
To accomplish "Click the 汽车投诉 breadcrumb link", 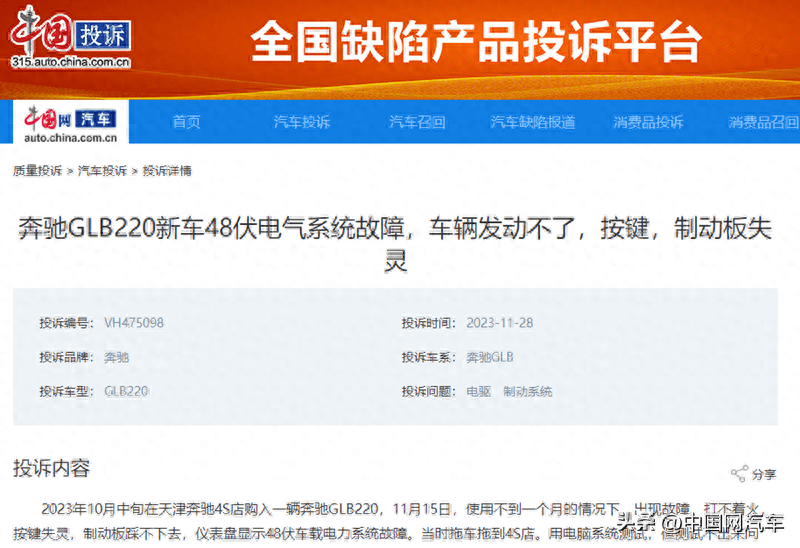I will coord(103,171).
